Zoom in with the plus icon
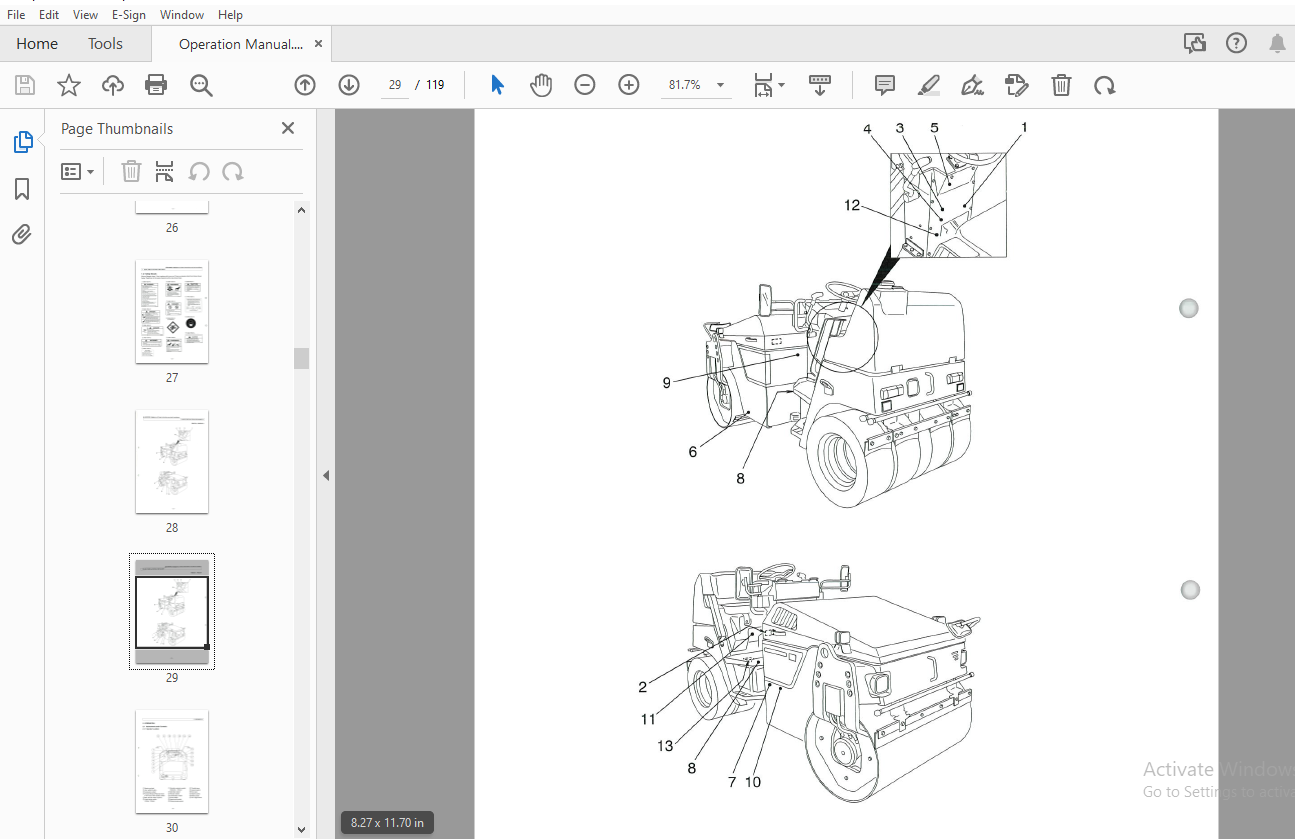The image size is (1295, 839). pyautogui.click(x=629, y=85)
